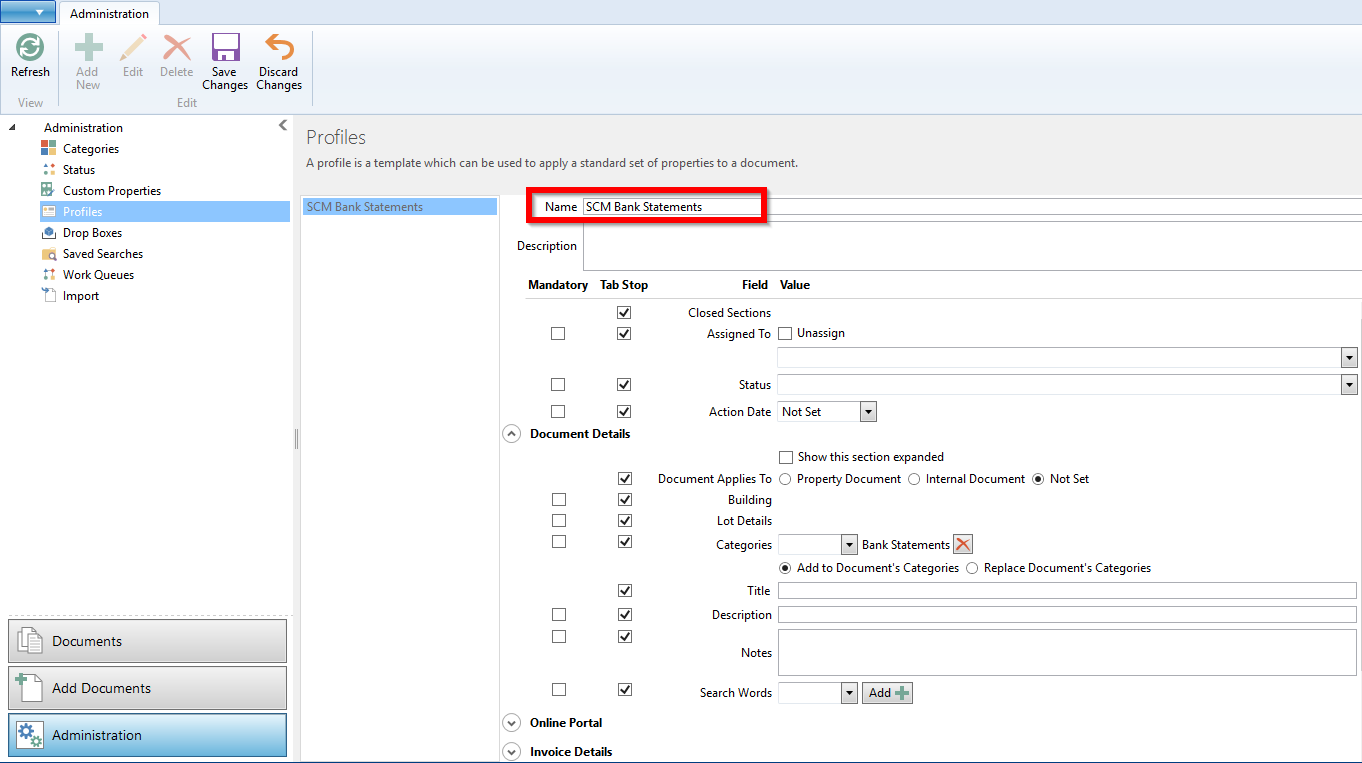Switch to the Administration ribbon tab
This screenshot has height=763, width=1362.
coord(110,14)
